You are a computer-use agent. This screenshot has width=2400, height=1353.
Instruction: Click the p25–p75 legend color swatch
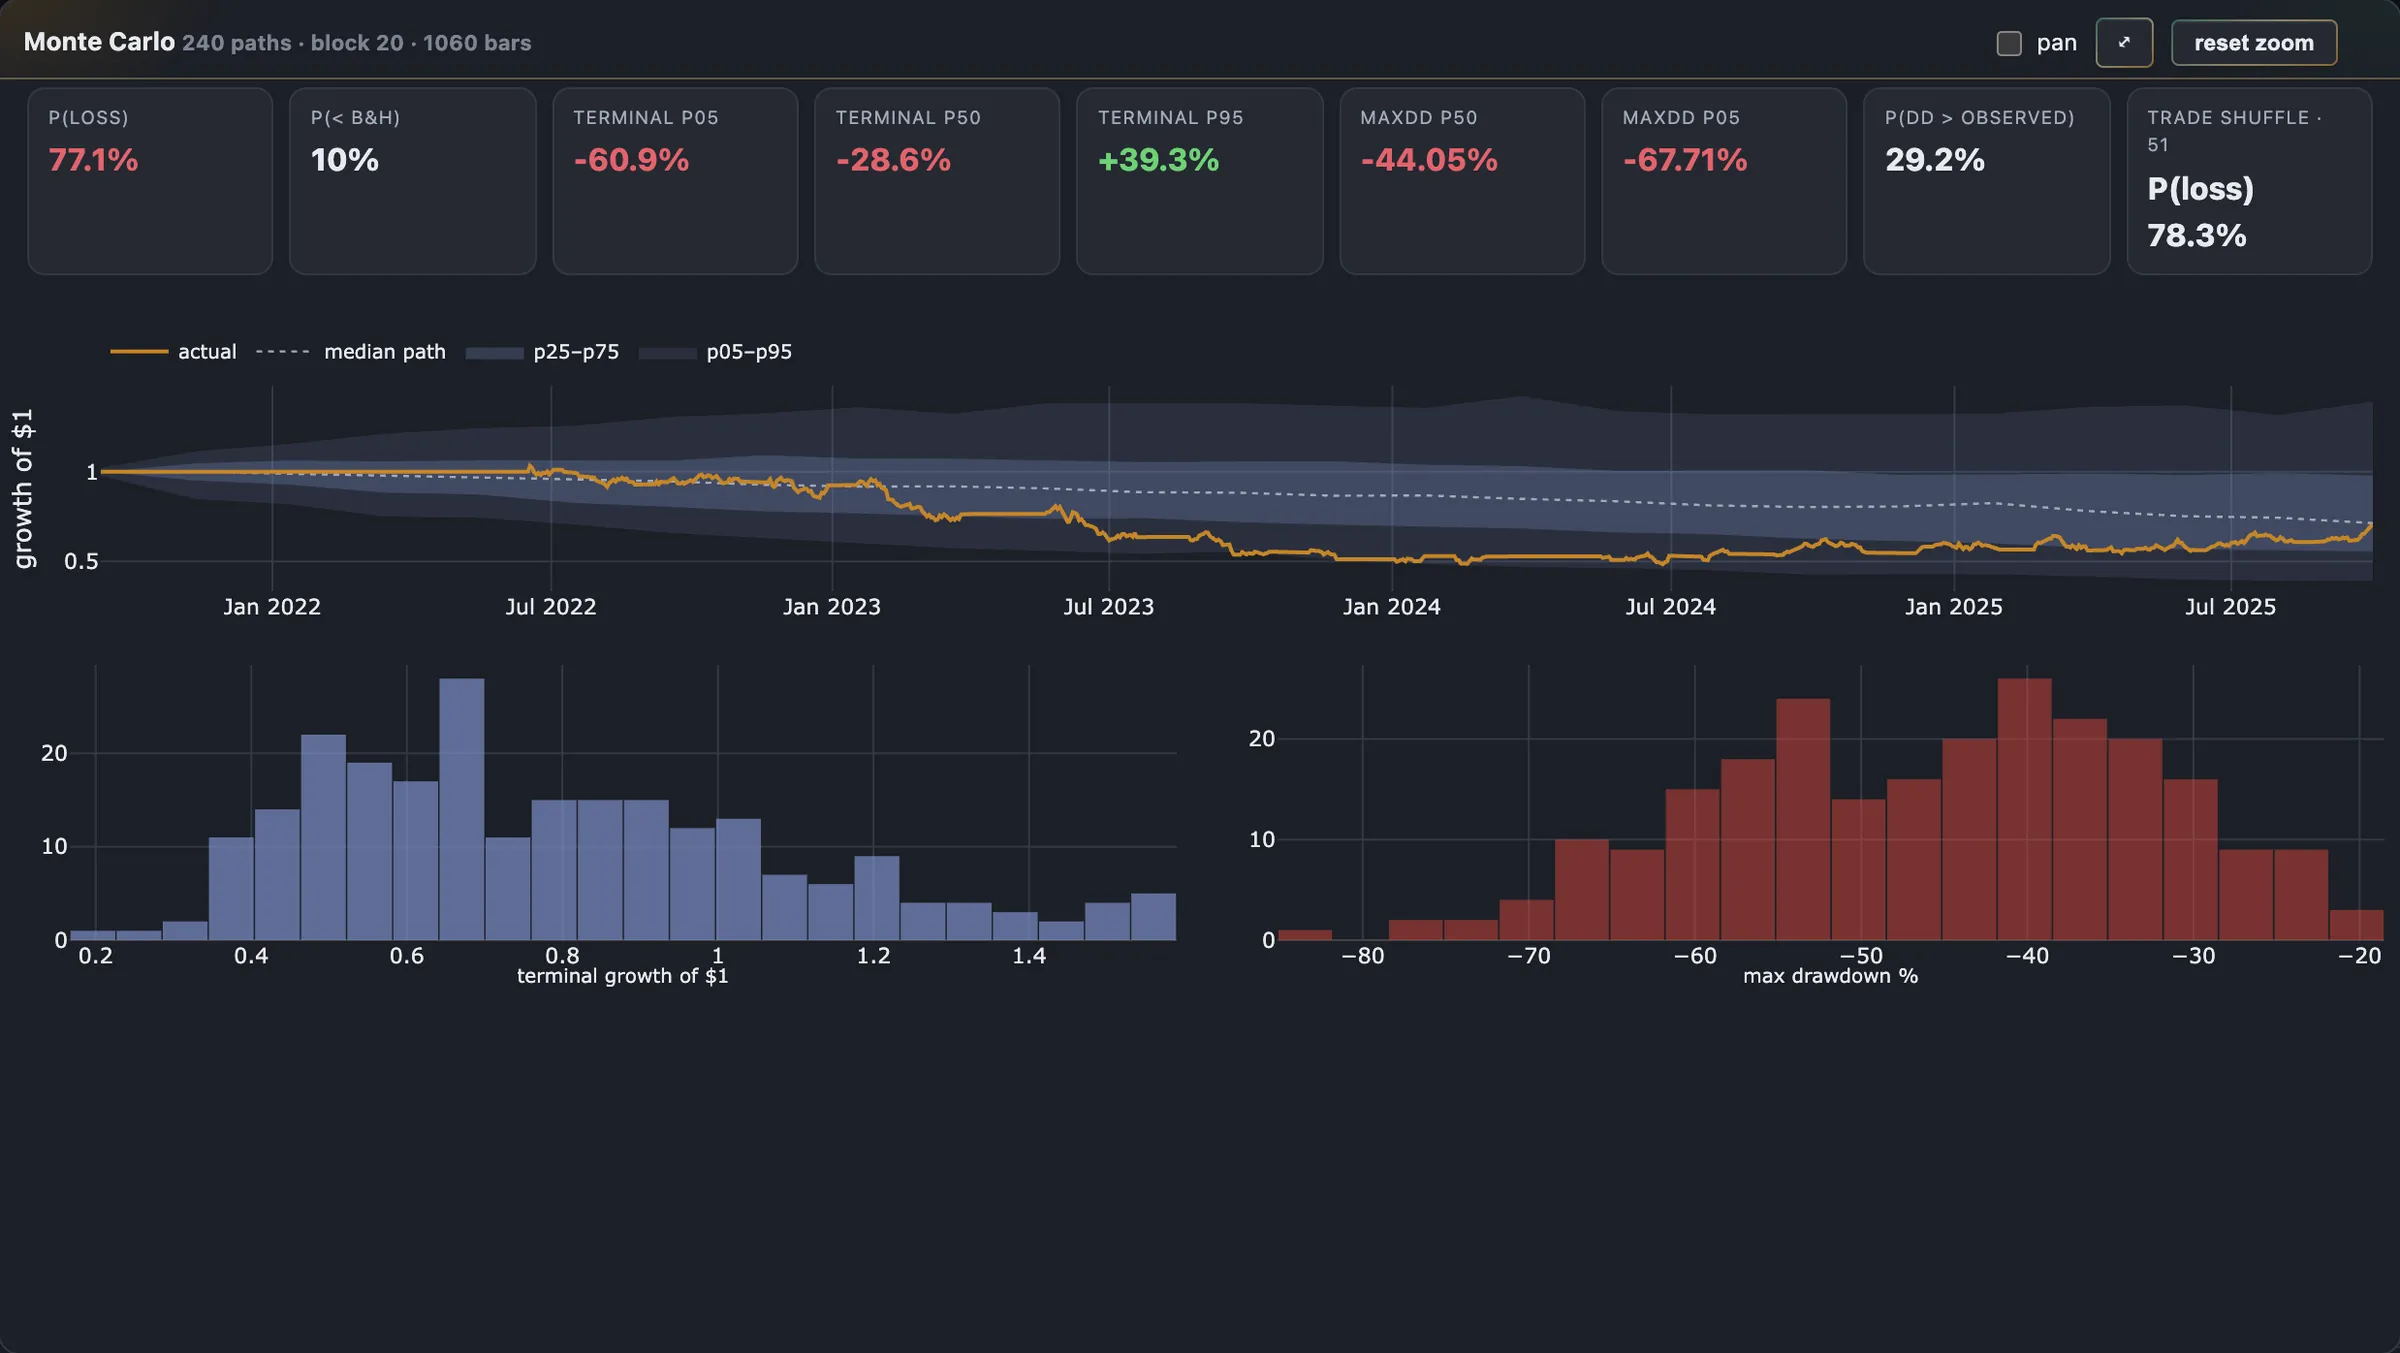494,352
